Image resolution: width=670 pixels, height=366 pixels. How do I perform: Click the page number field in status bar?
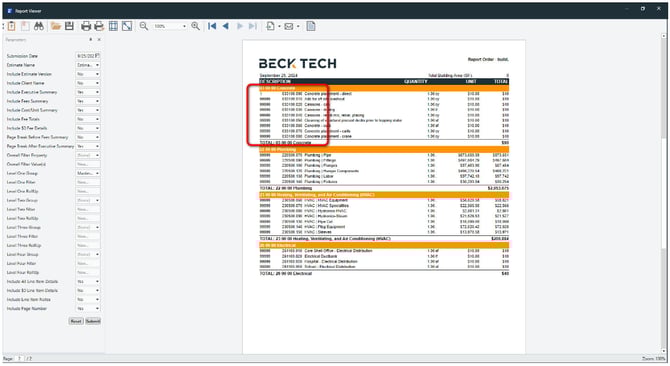(19, 358)
